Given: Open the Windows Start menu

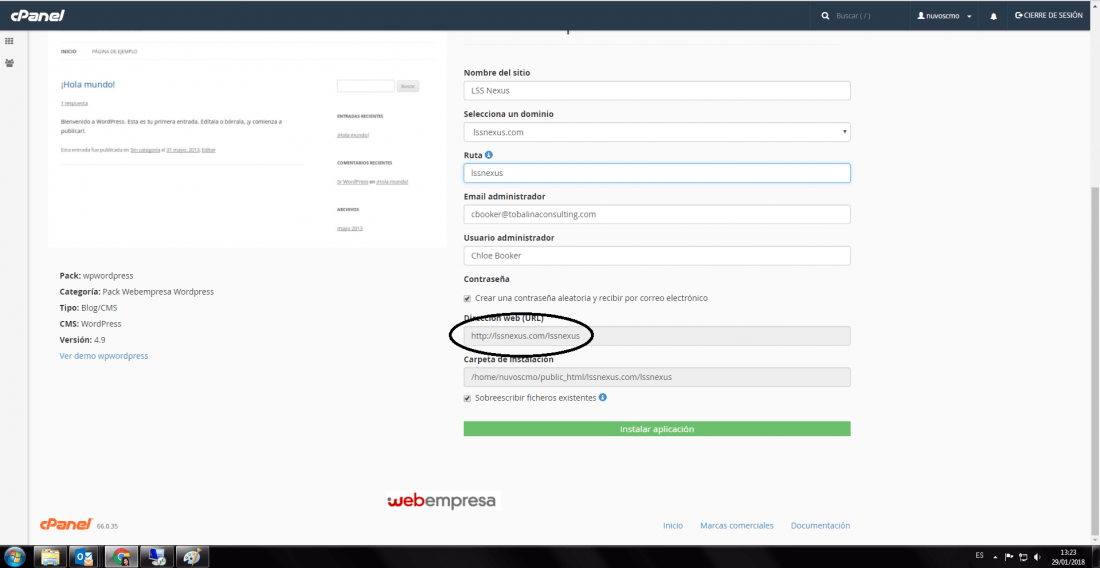Looking at the screenshot, I should point(13,557).
